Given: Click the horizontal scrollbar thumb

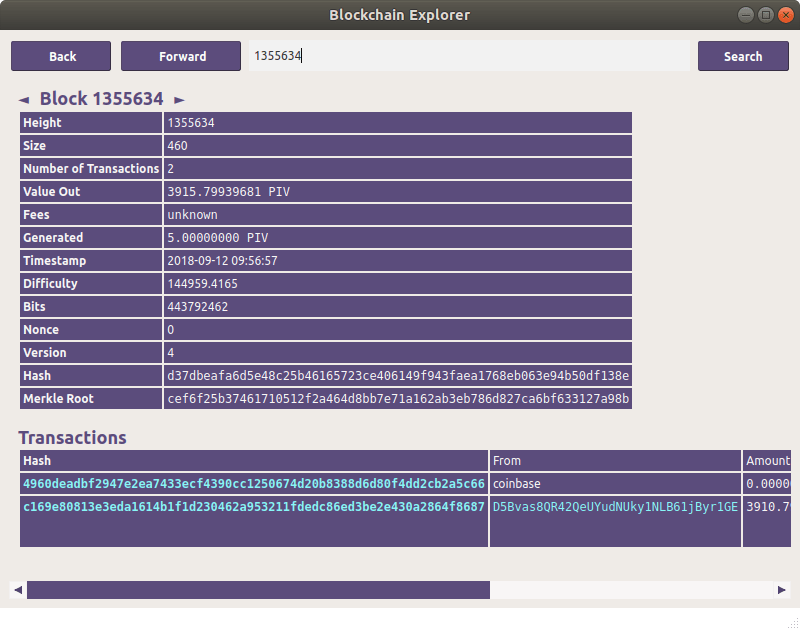Looking at the screenshot, I should pos(258,590).
